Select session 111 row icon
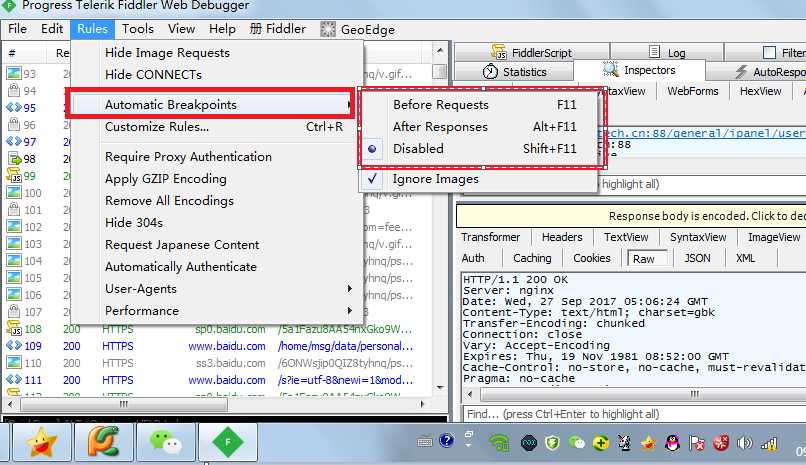Viewport: 806px width, 465px height. (x=14, y=380)
